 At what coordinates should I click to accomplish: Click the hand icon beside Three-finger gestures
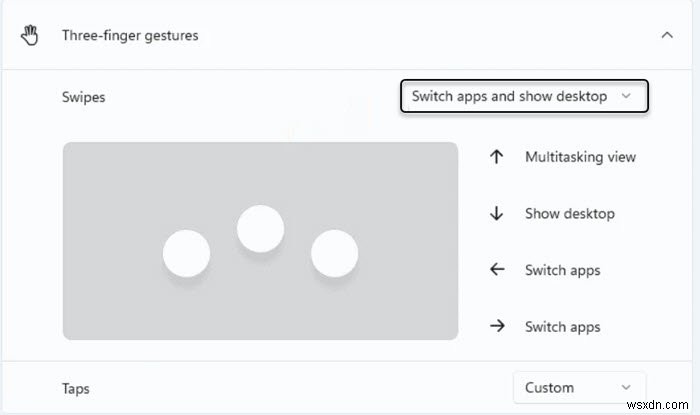coord(29,36)
